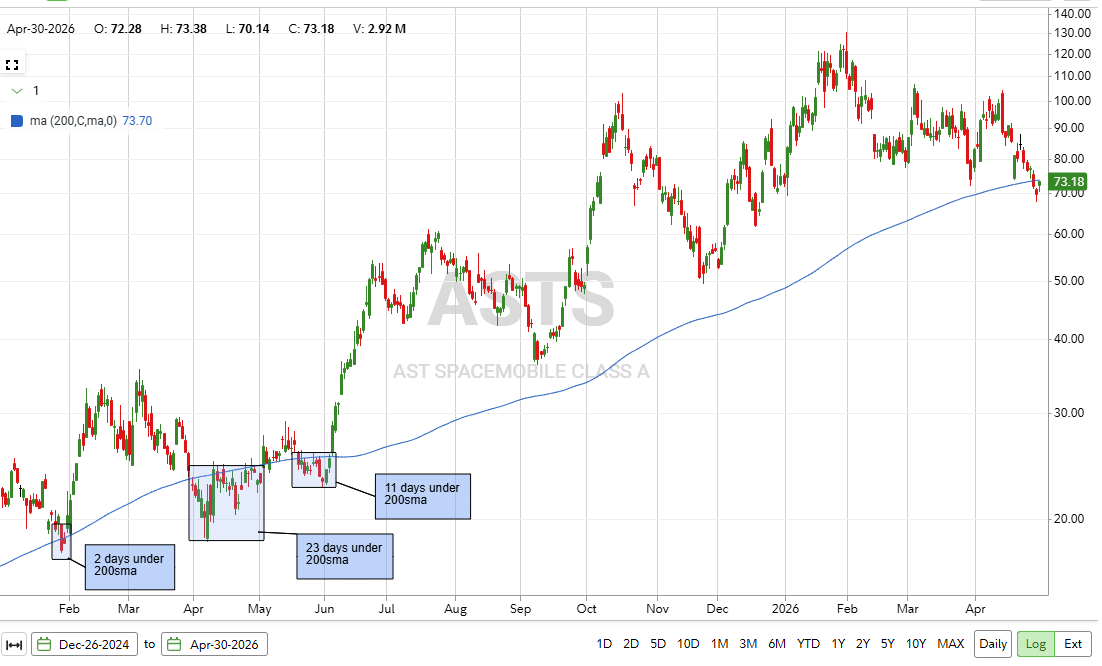Click the low price L: 70.14

click(247, 29)
